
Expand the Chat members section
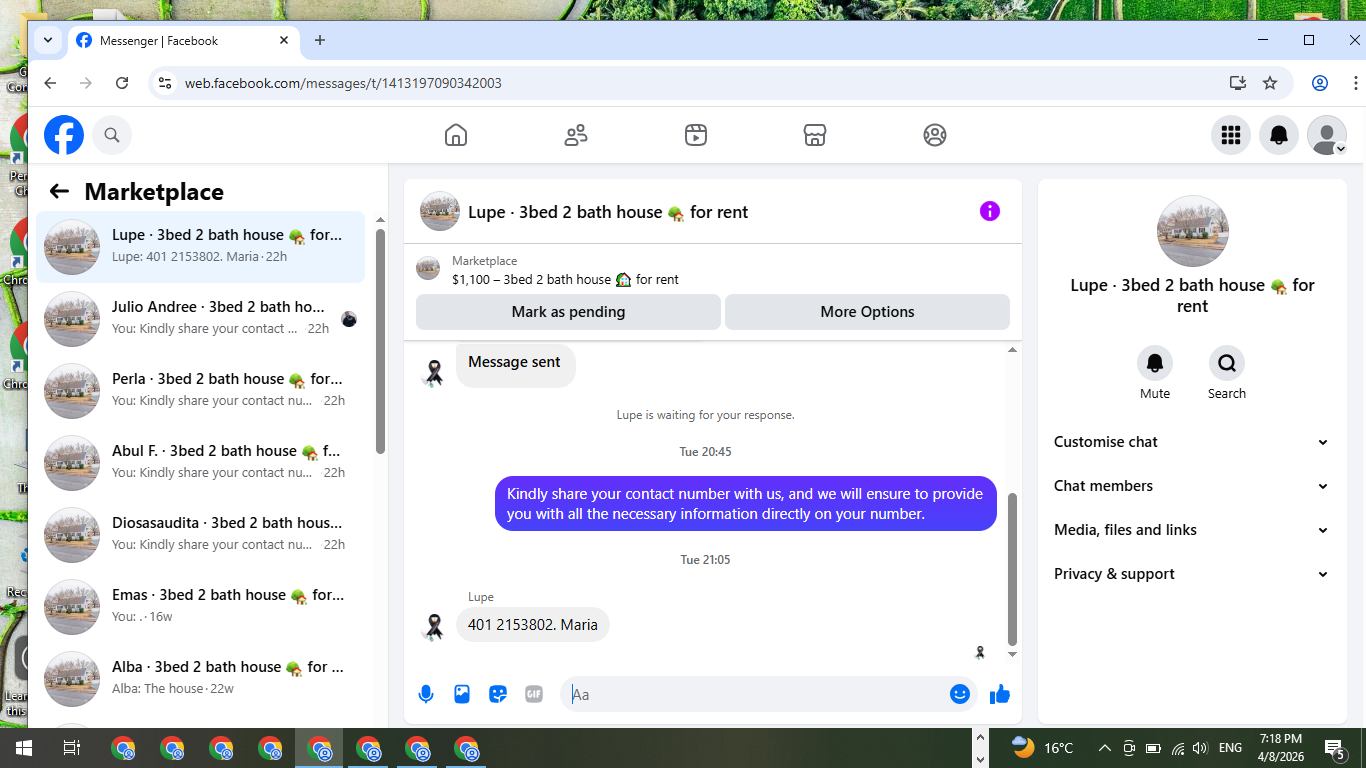point(1192,486)
